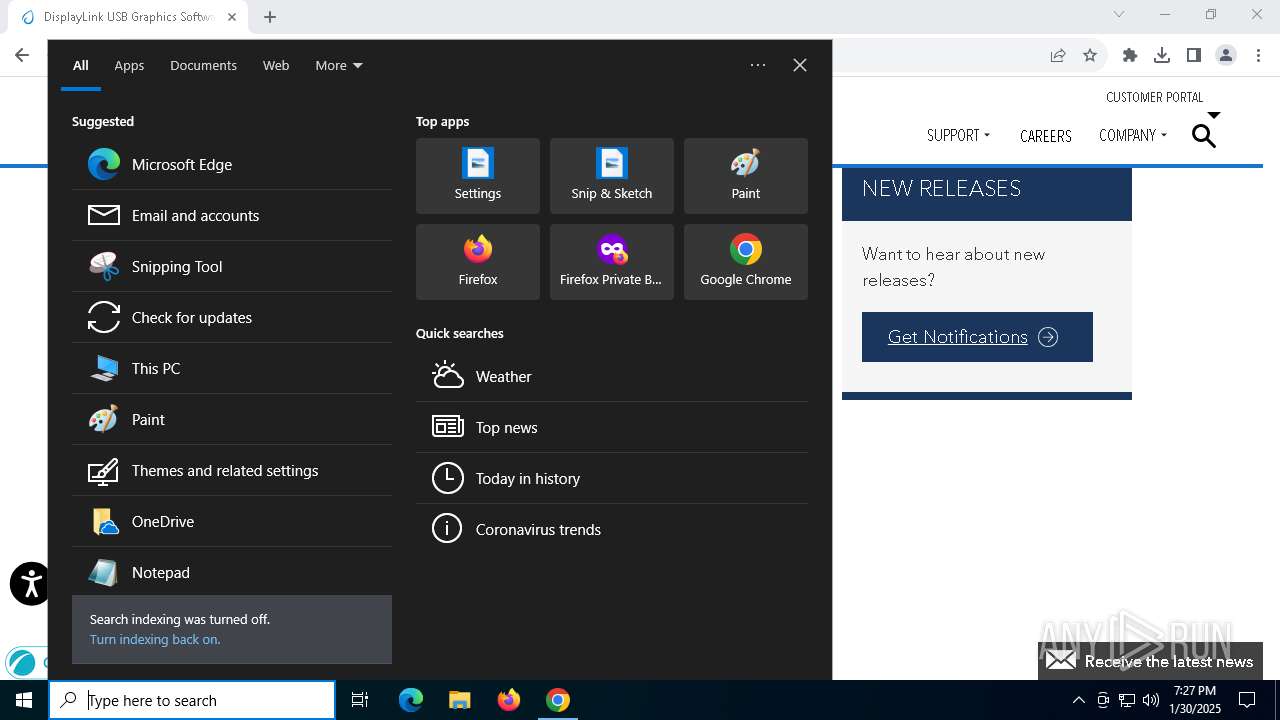Screen dimensions: 1280x720
Task: Open the taskbar clock and date
Action: tap(1195, 700)
